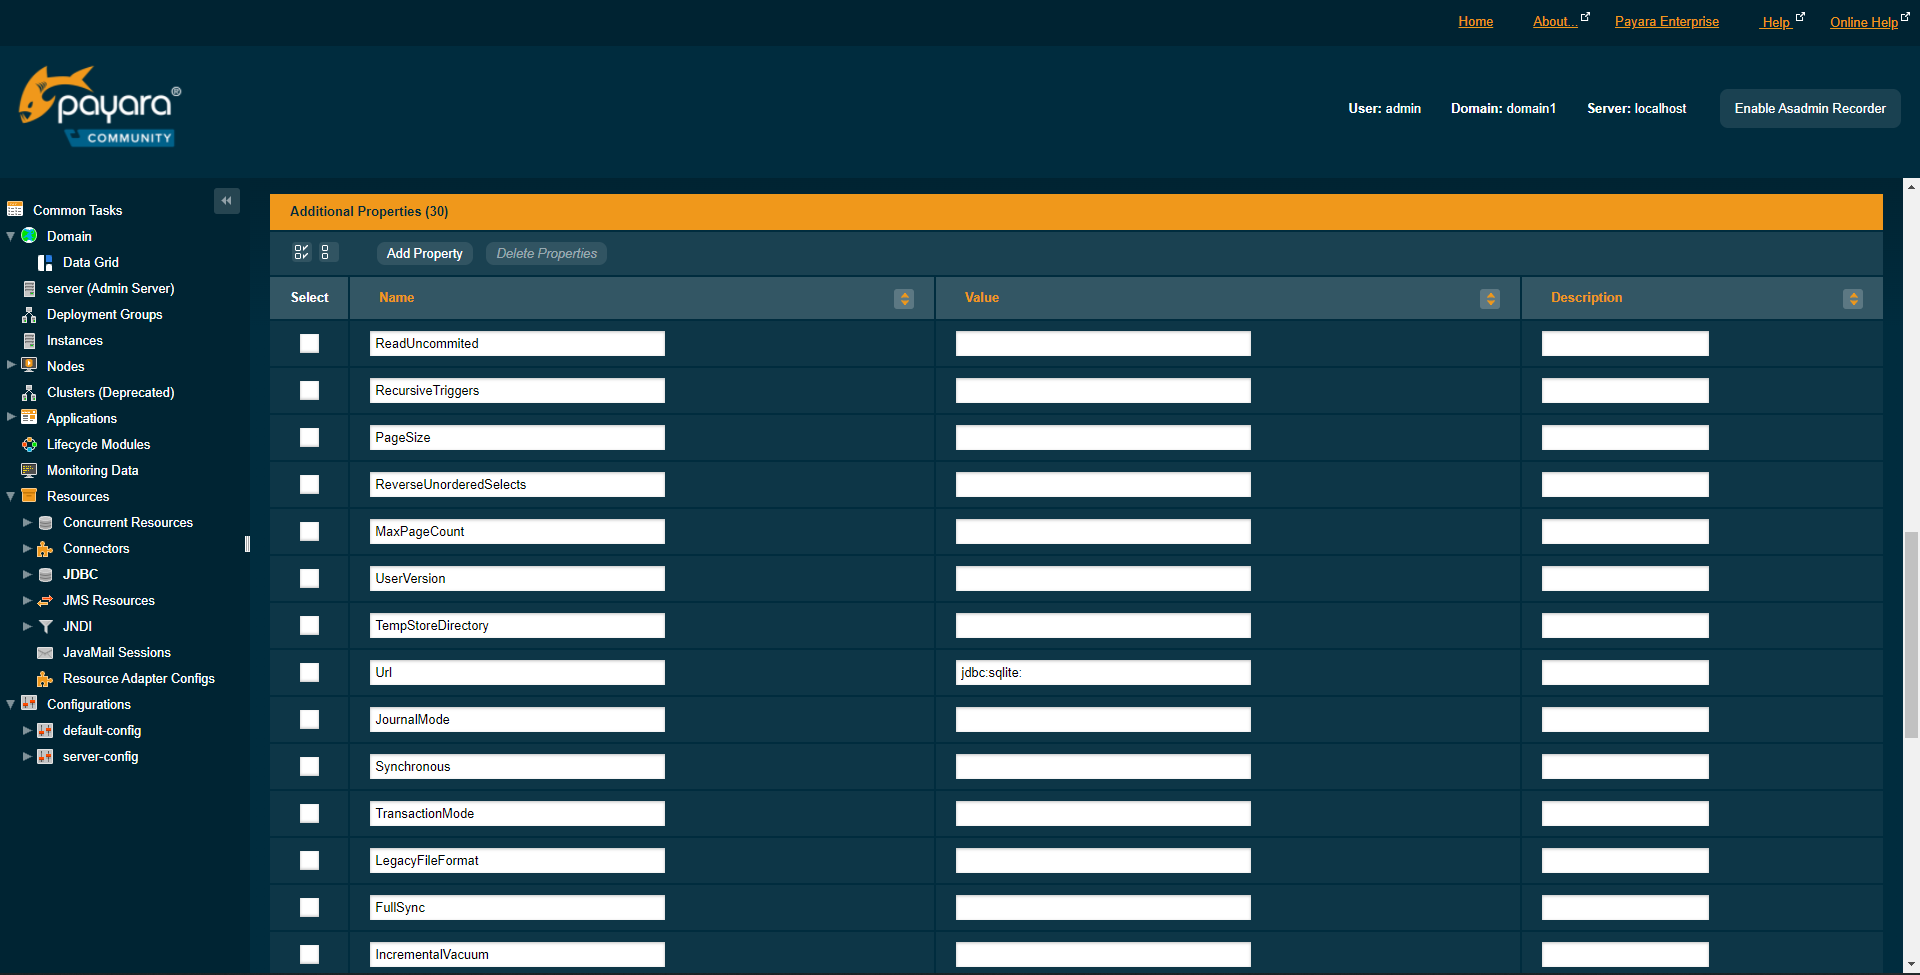Select all rows using the select-all icon

(301, 252)
